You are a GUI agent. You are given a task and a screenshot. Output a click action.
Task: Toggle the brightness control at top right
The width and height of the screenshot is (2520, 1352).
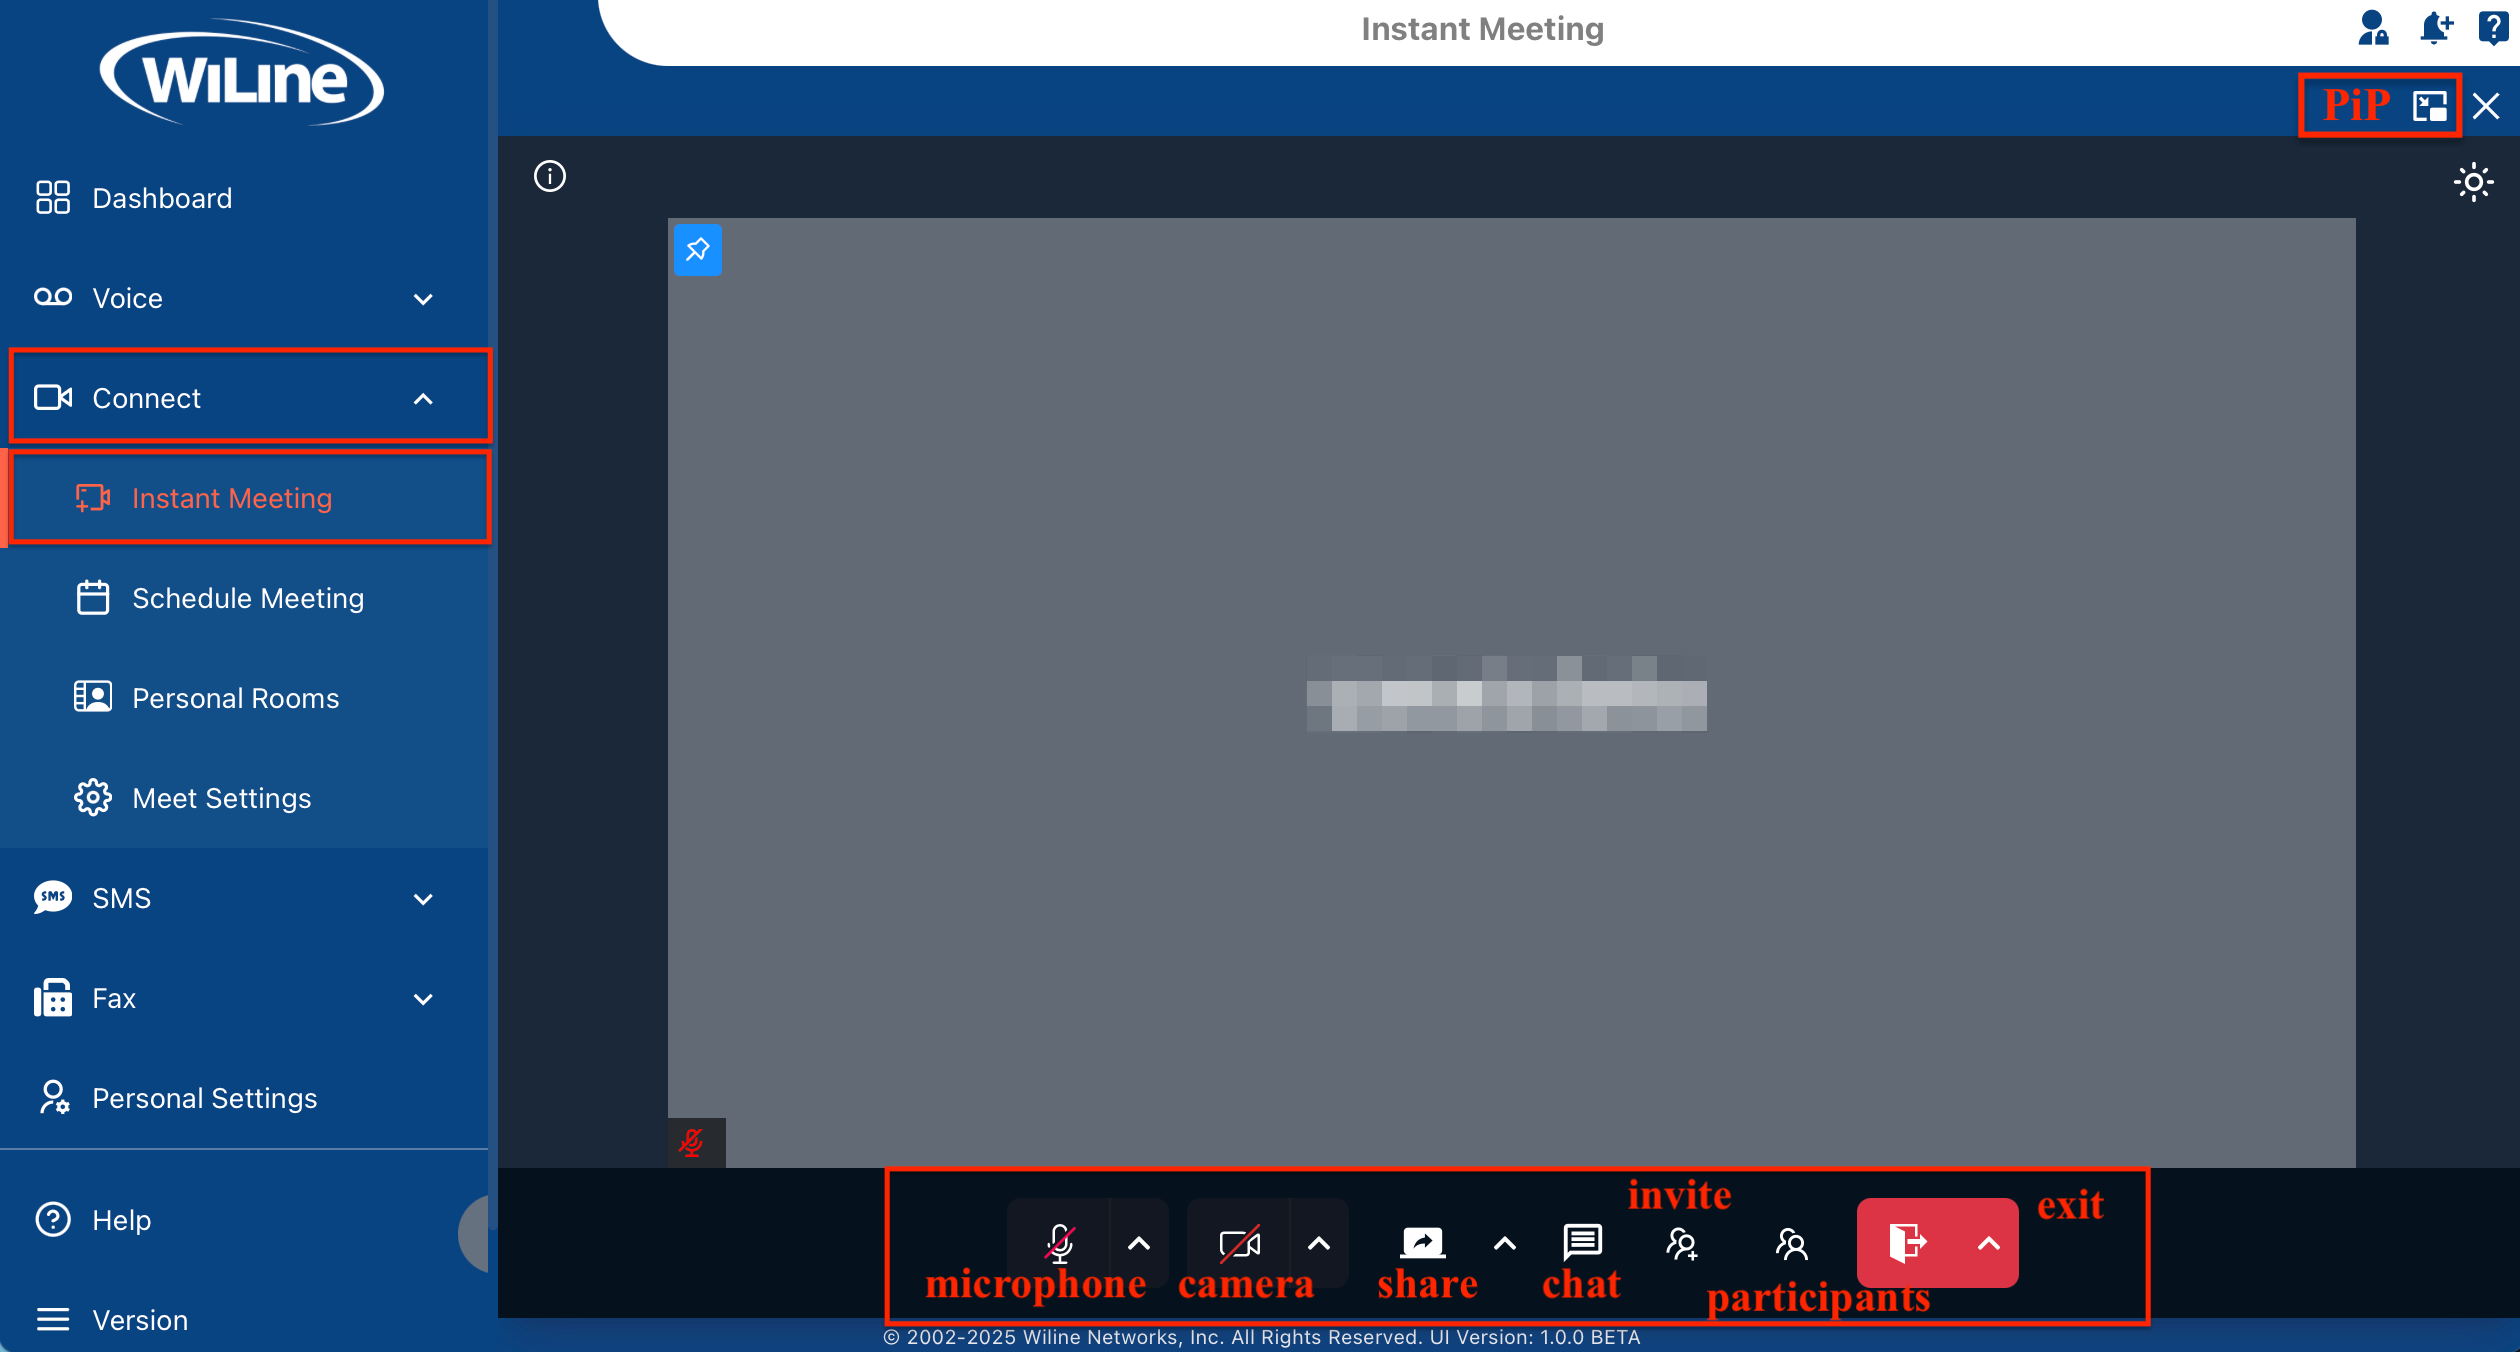2473,182
